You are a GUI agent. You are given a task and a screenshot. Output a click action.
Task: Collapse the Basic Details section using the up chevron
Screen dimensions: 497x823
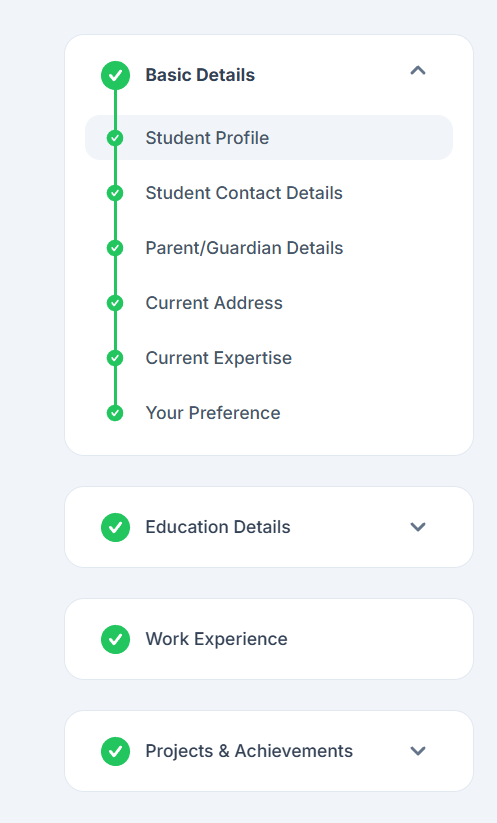[x=418, y=70]
